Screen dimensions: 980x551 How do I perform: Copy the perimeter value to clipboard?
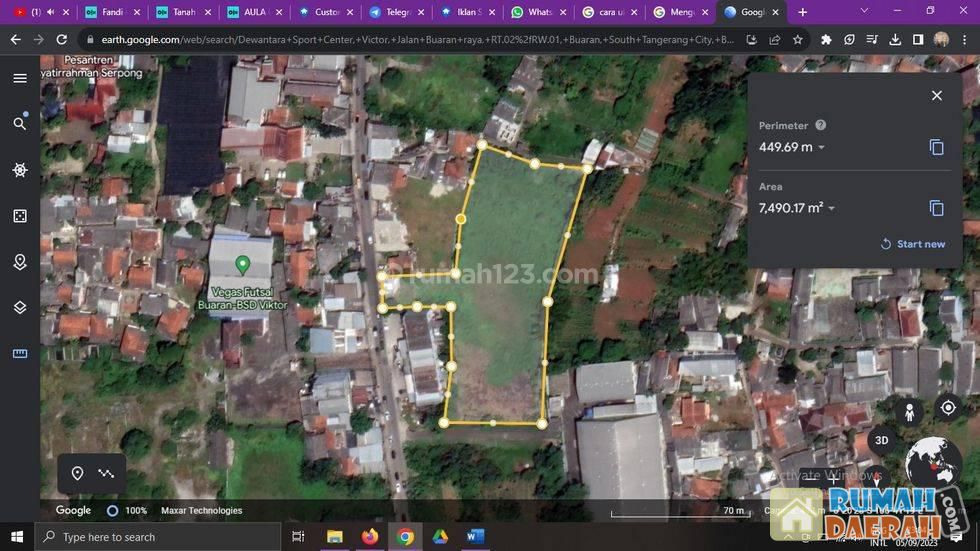click(x=936, y=147)
